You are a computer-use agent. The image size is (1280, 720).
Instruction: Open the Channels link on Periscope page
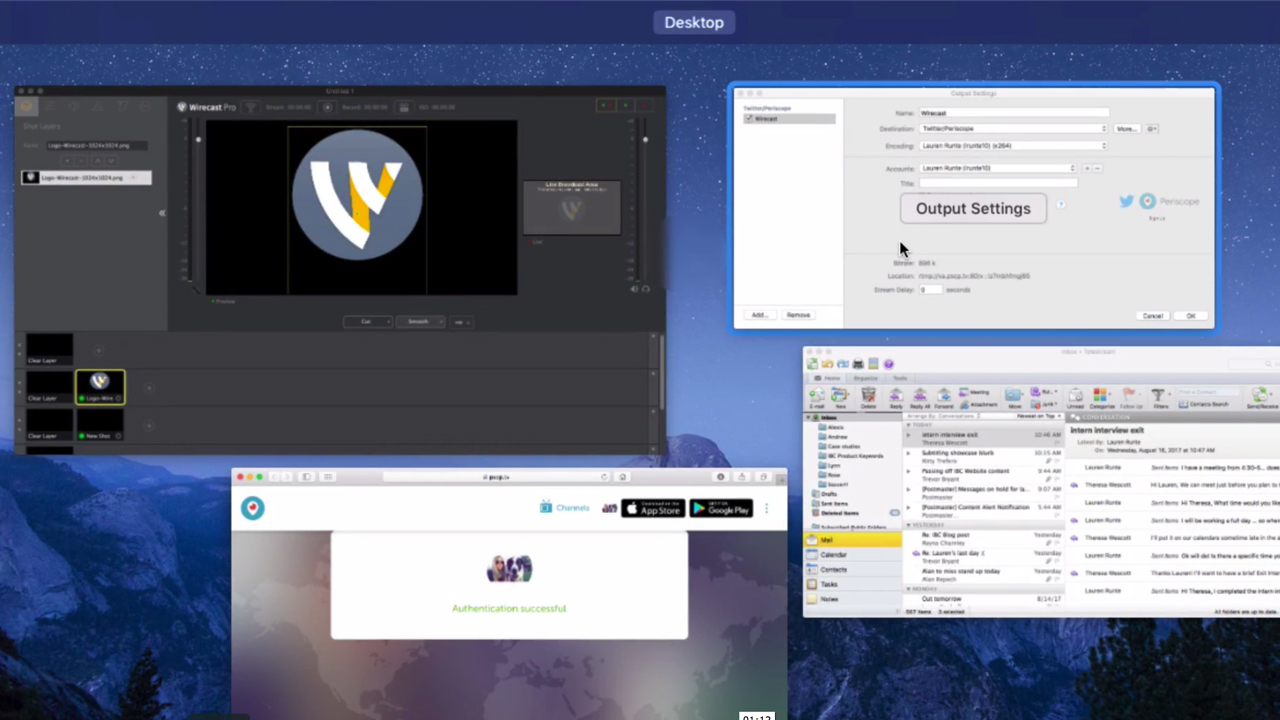pos(564,508)
